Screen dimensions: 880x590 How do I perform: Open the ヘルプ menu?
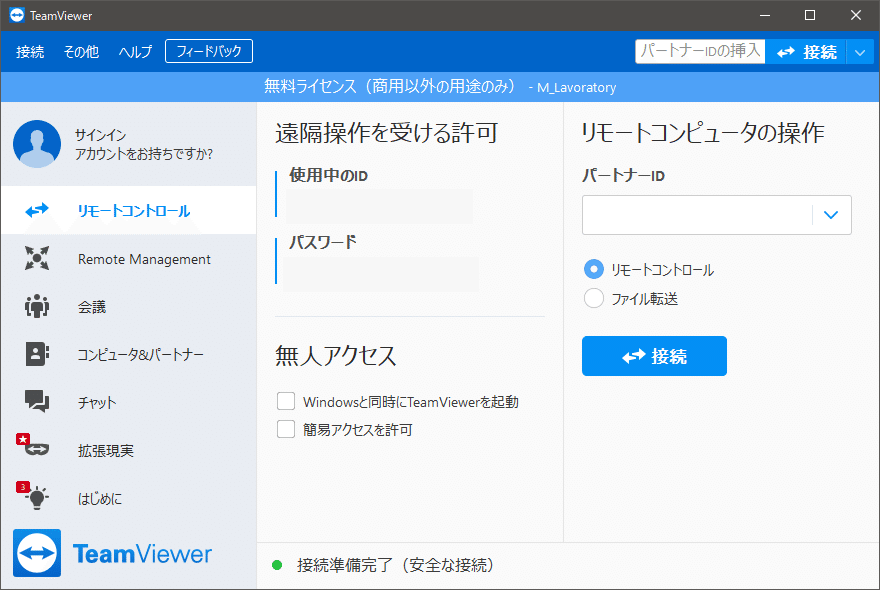[135, 52]
